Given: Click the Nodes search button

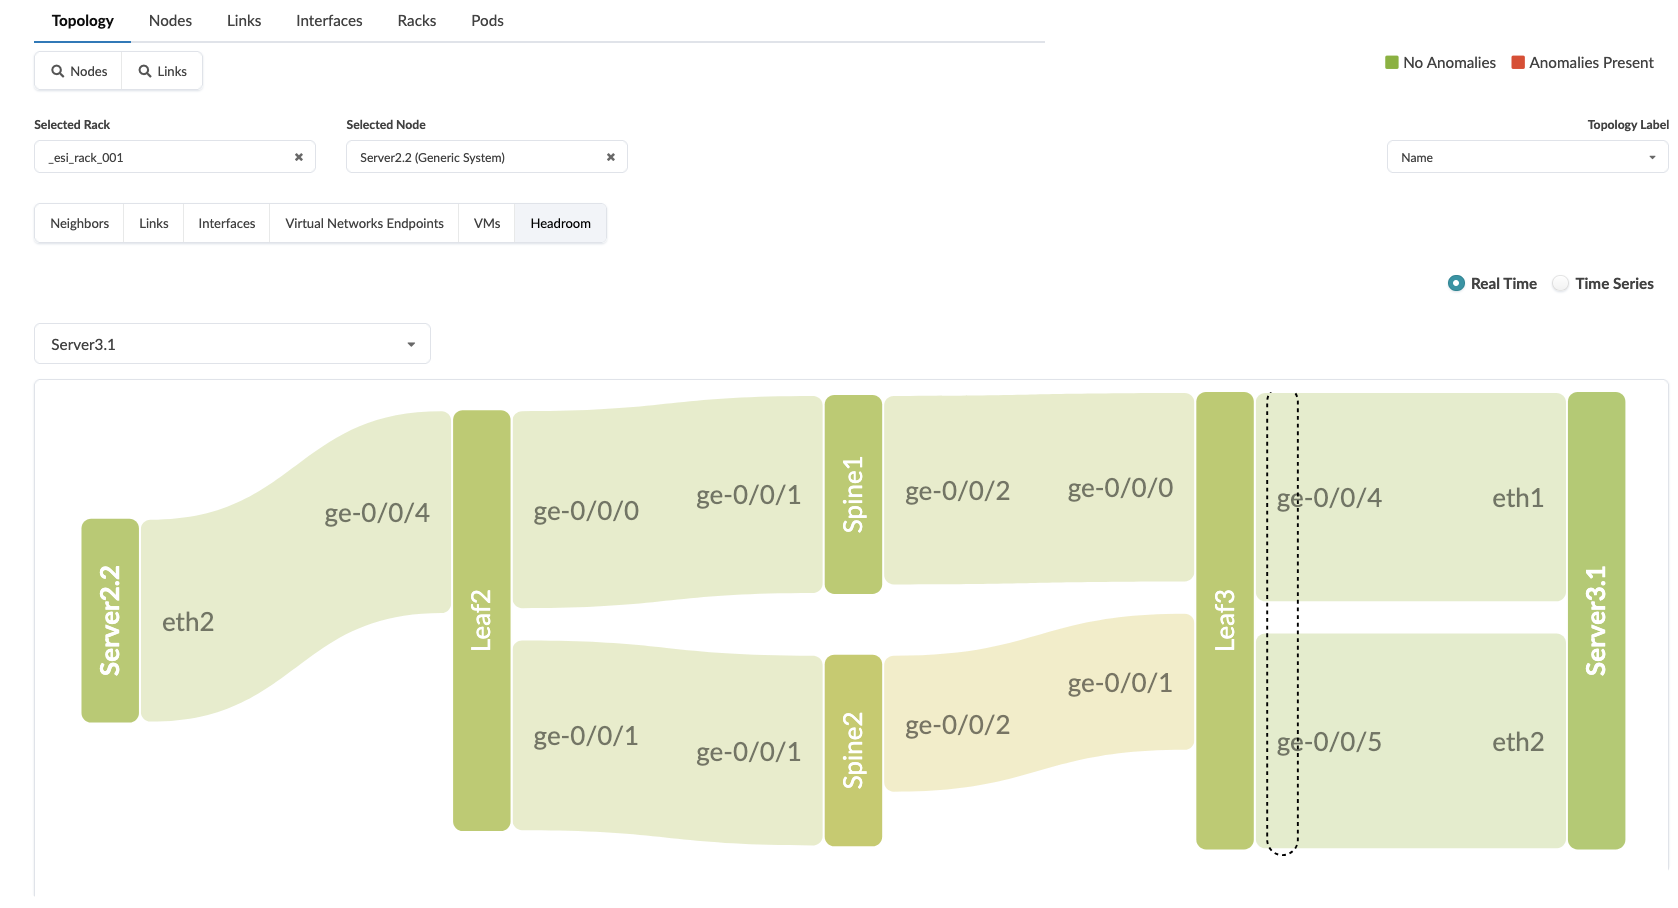Looking at the screenshot, I should (x=79, y=71).
